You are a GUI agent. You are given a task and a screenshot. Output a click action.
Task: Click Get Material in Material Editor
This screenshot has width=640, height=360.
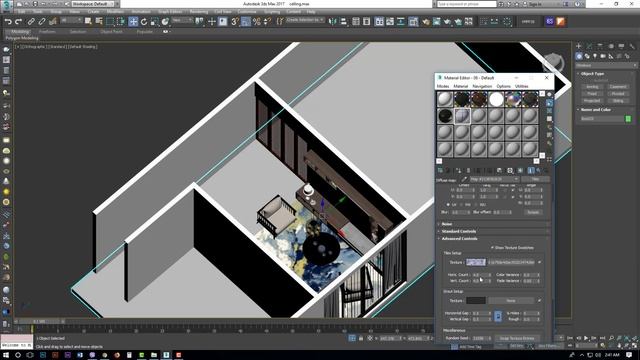[440, 170]
